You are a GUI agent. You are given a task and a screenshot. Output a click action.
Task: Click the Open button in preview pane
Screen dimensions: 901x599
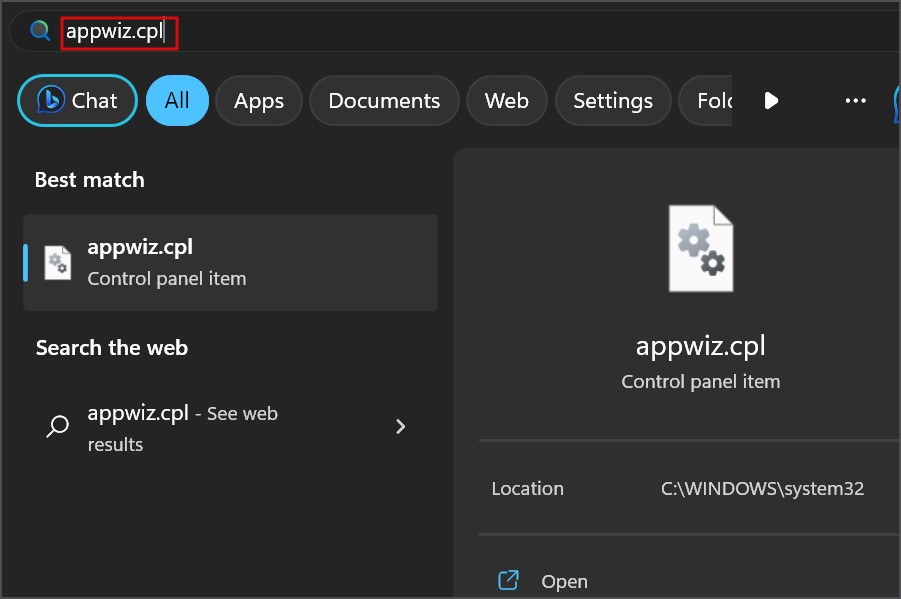click(x=564, y=581)
